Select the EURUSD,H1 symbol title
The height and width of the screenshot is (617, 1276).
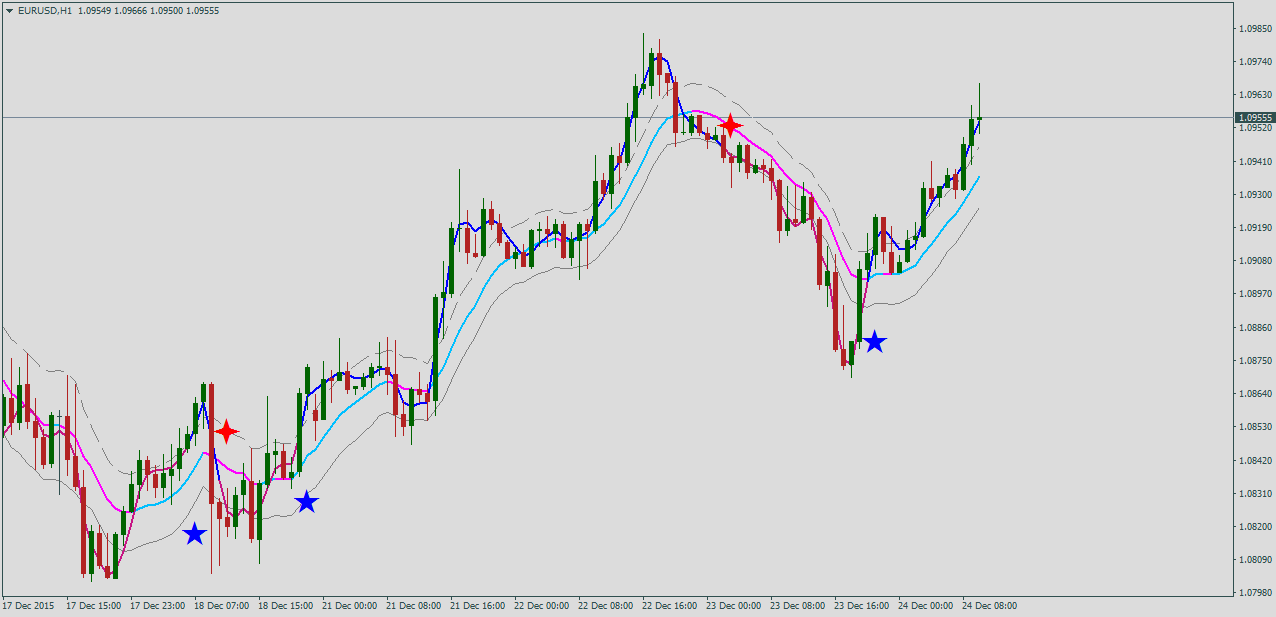[x=44, y=11]
